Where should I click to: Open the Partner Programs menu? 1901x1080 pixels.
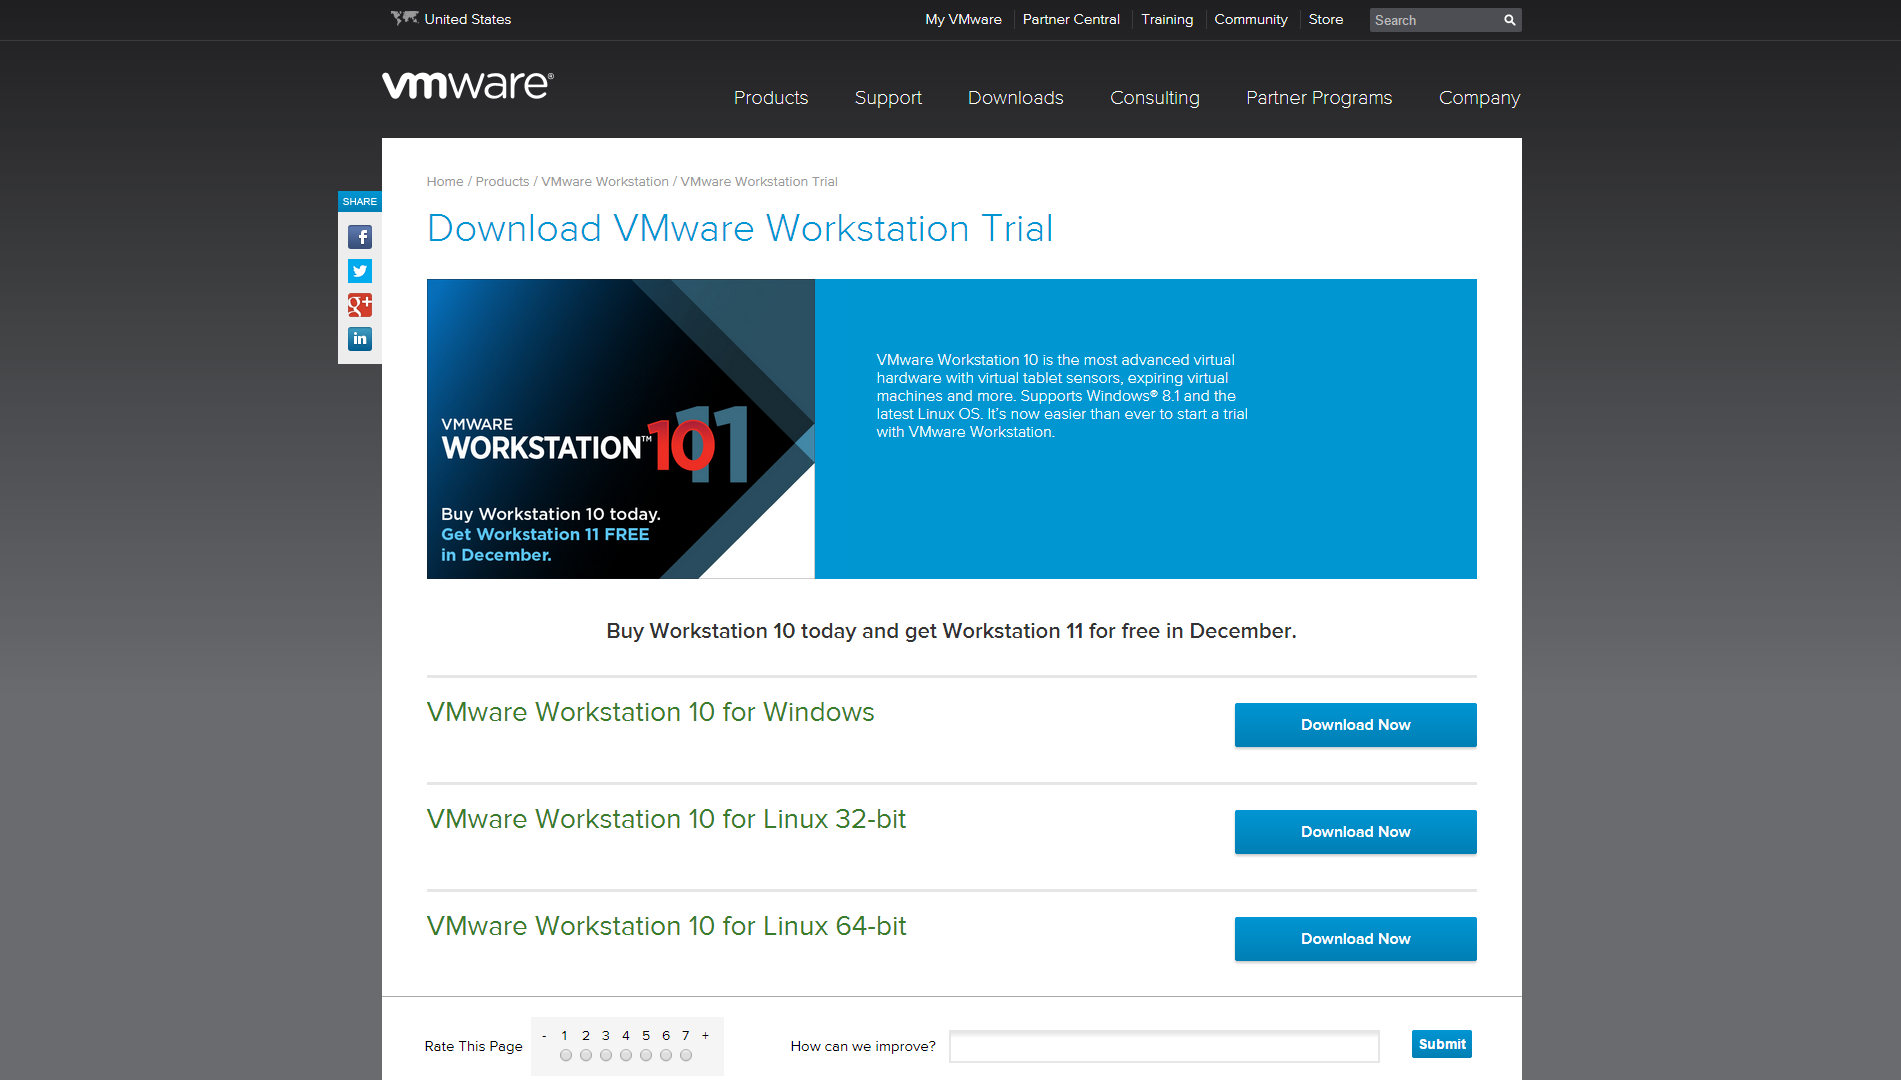pyautogui.click(x=1319, y=98)
